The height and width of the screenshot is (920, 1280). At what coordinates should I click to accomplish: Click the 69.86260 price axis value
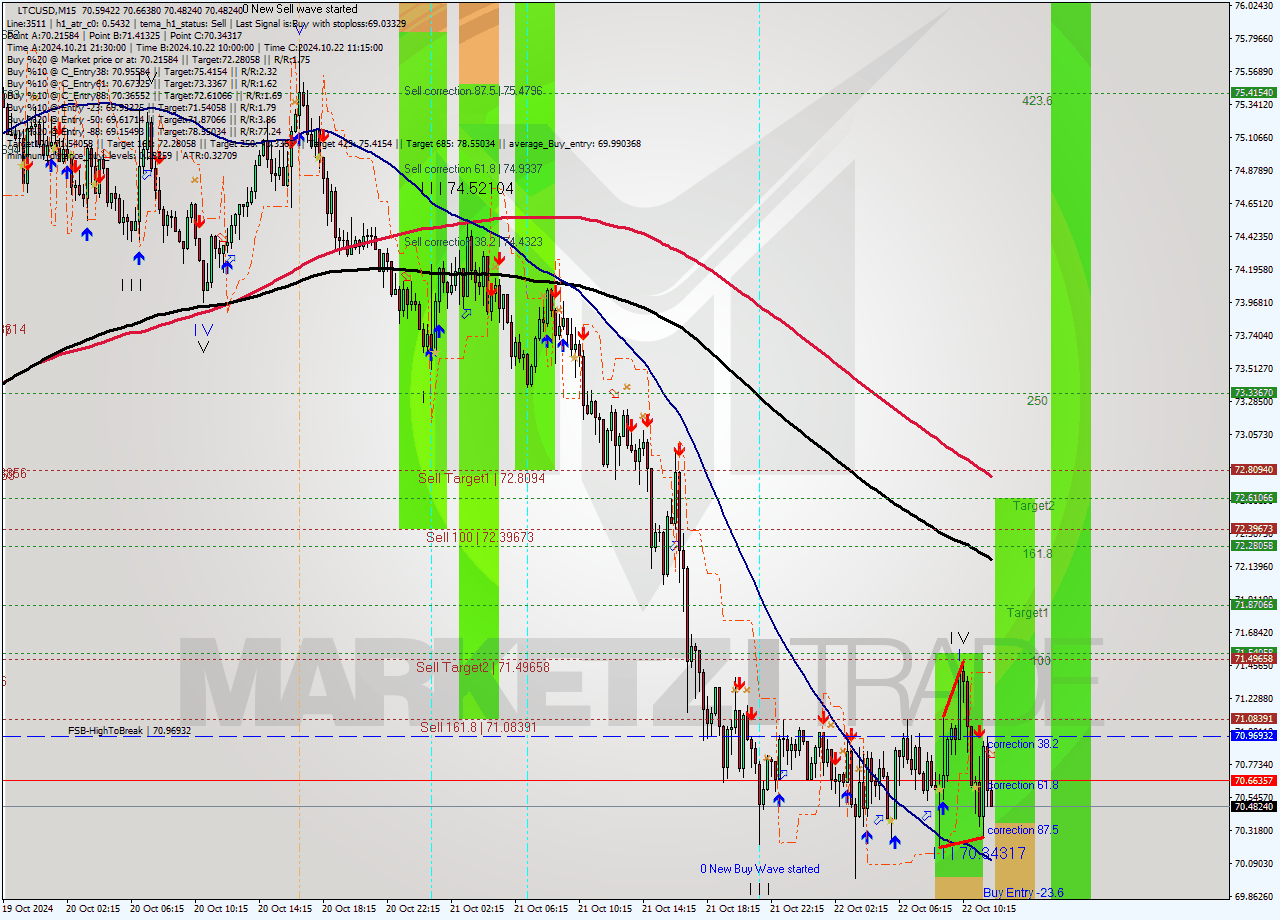tap(1254, 896)
